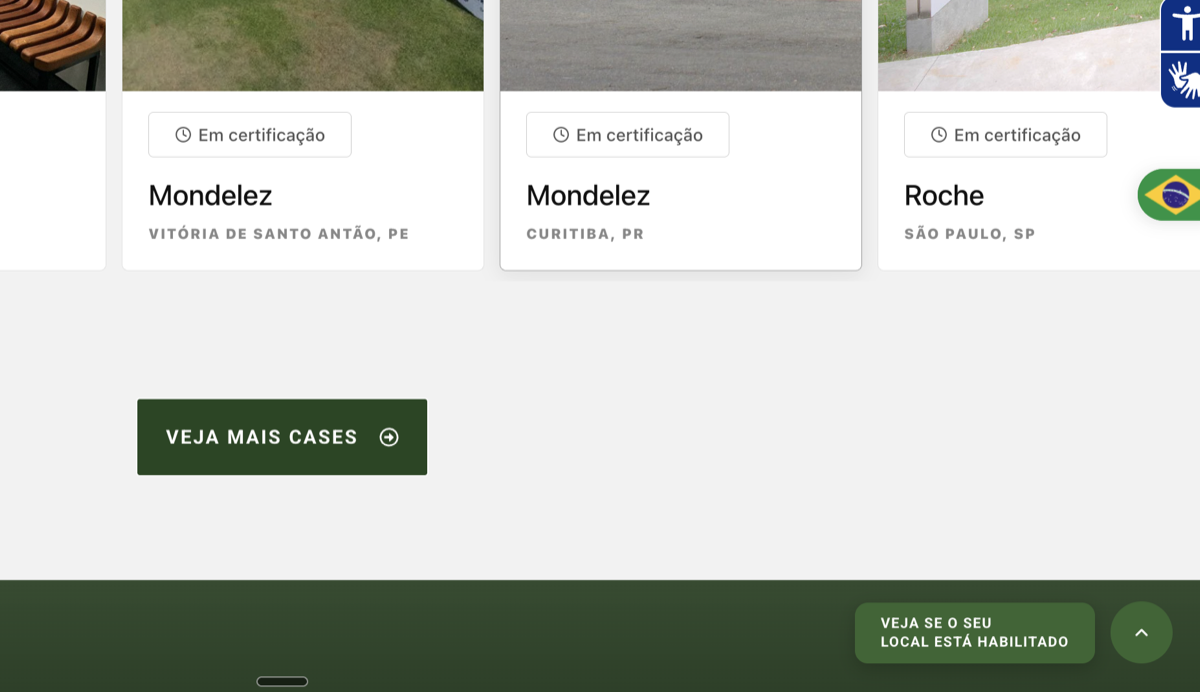This screenshot has height=692, width=1200.
Task: Click Em certificação badge on Curitiba Mondelez card
Action: (x=628, y=135)
